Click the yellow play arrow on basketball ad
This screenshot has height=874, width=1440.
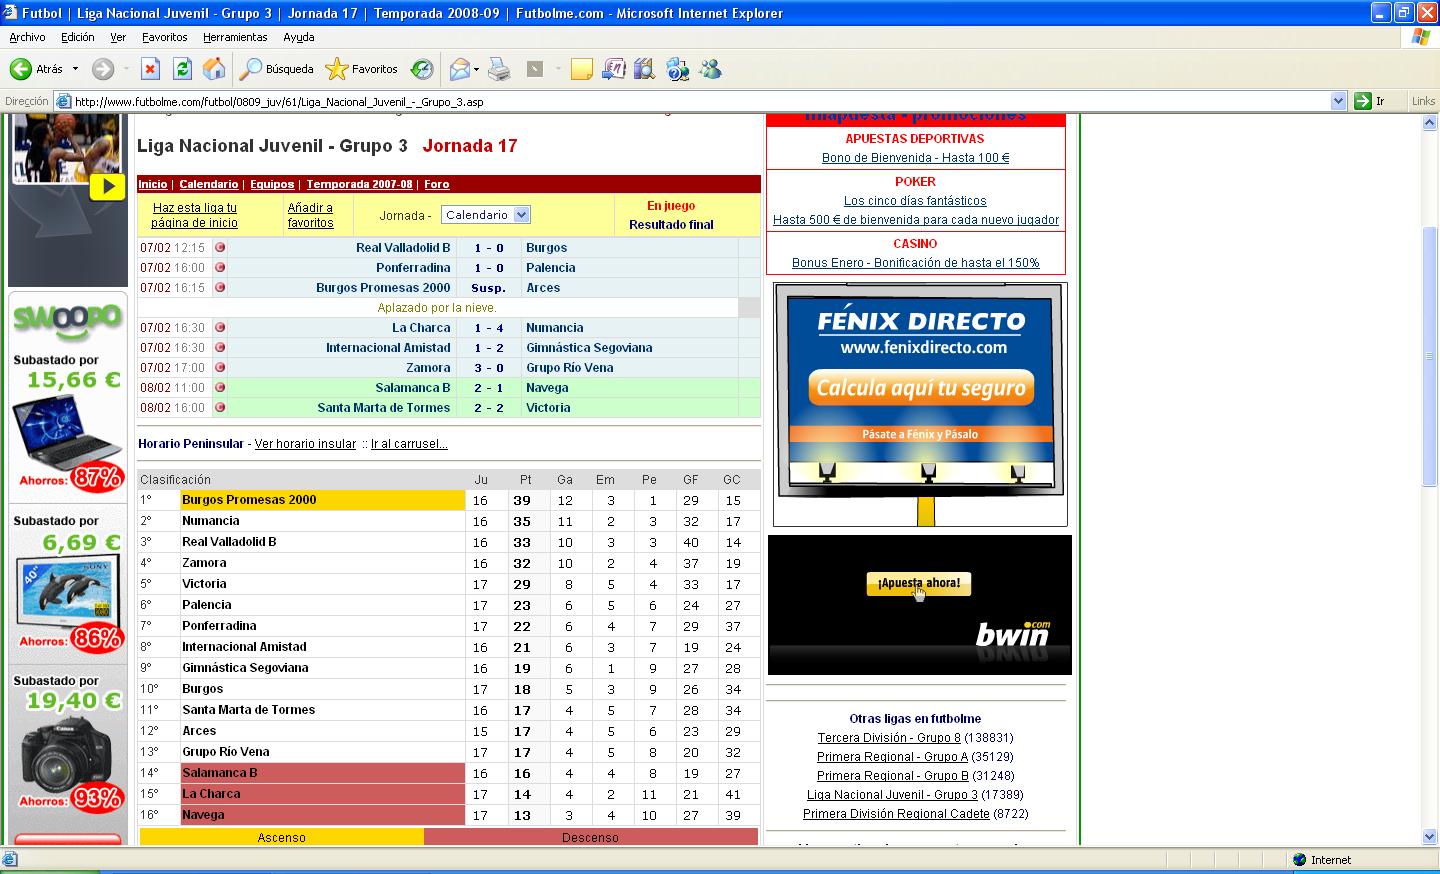point(107,187)
